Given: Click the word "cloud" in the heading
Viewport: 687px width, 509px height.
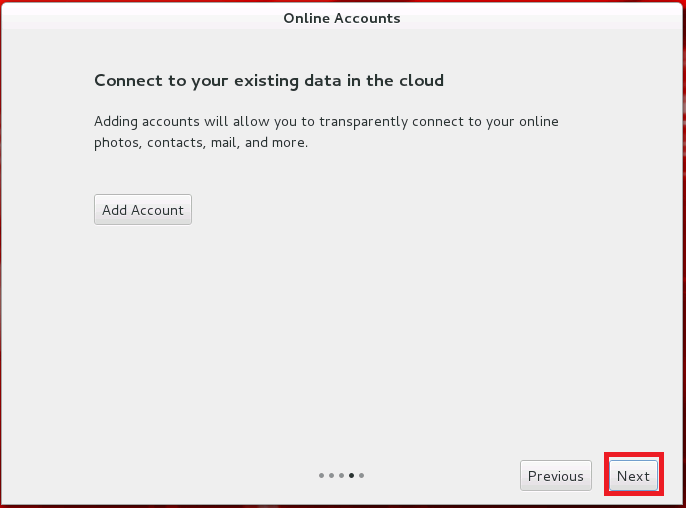Looking at the screenshot, I should tap(420, 80).
